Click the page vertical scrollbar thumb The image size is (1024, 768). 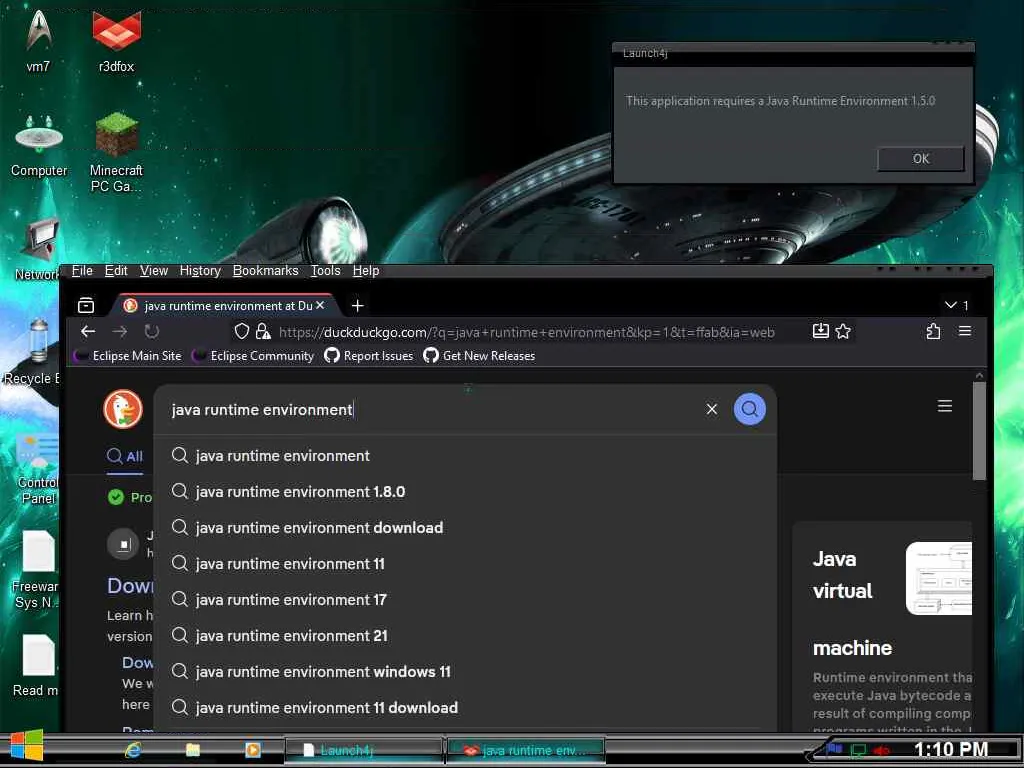979,431
